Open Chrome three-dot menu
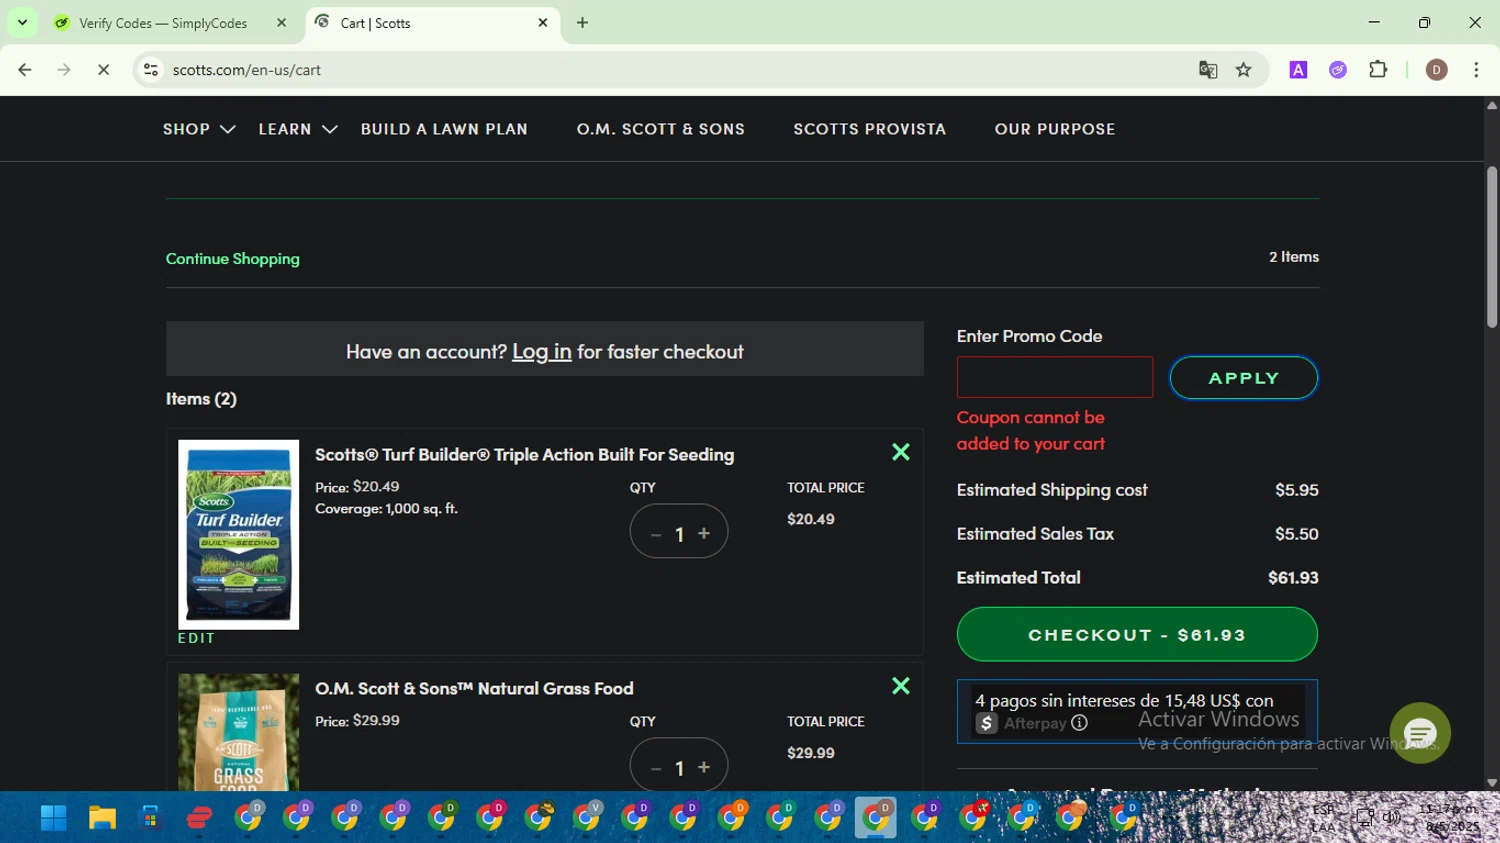 1476,70
